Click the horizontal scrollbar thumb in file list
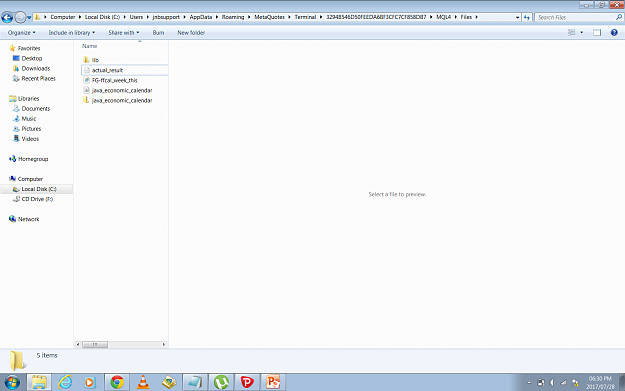The image size is (625, 391). click(95, 344)
